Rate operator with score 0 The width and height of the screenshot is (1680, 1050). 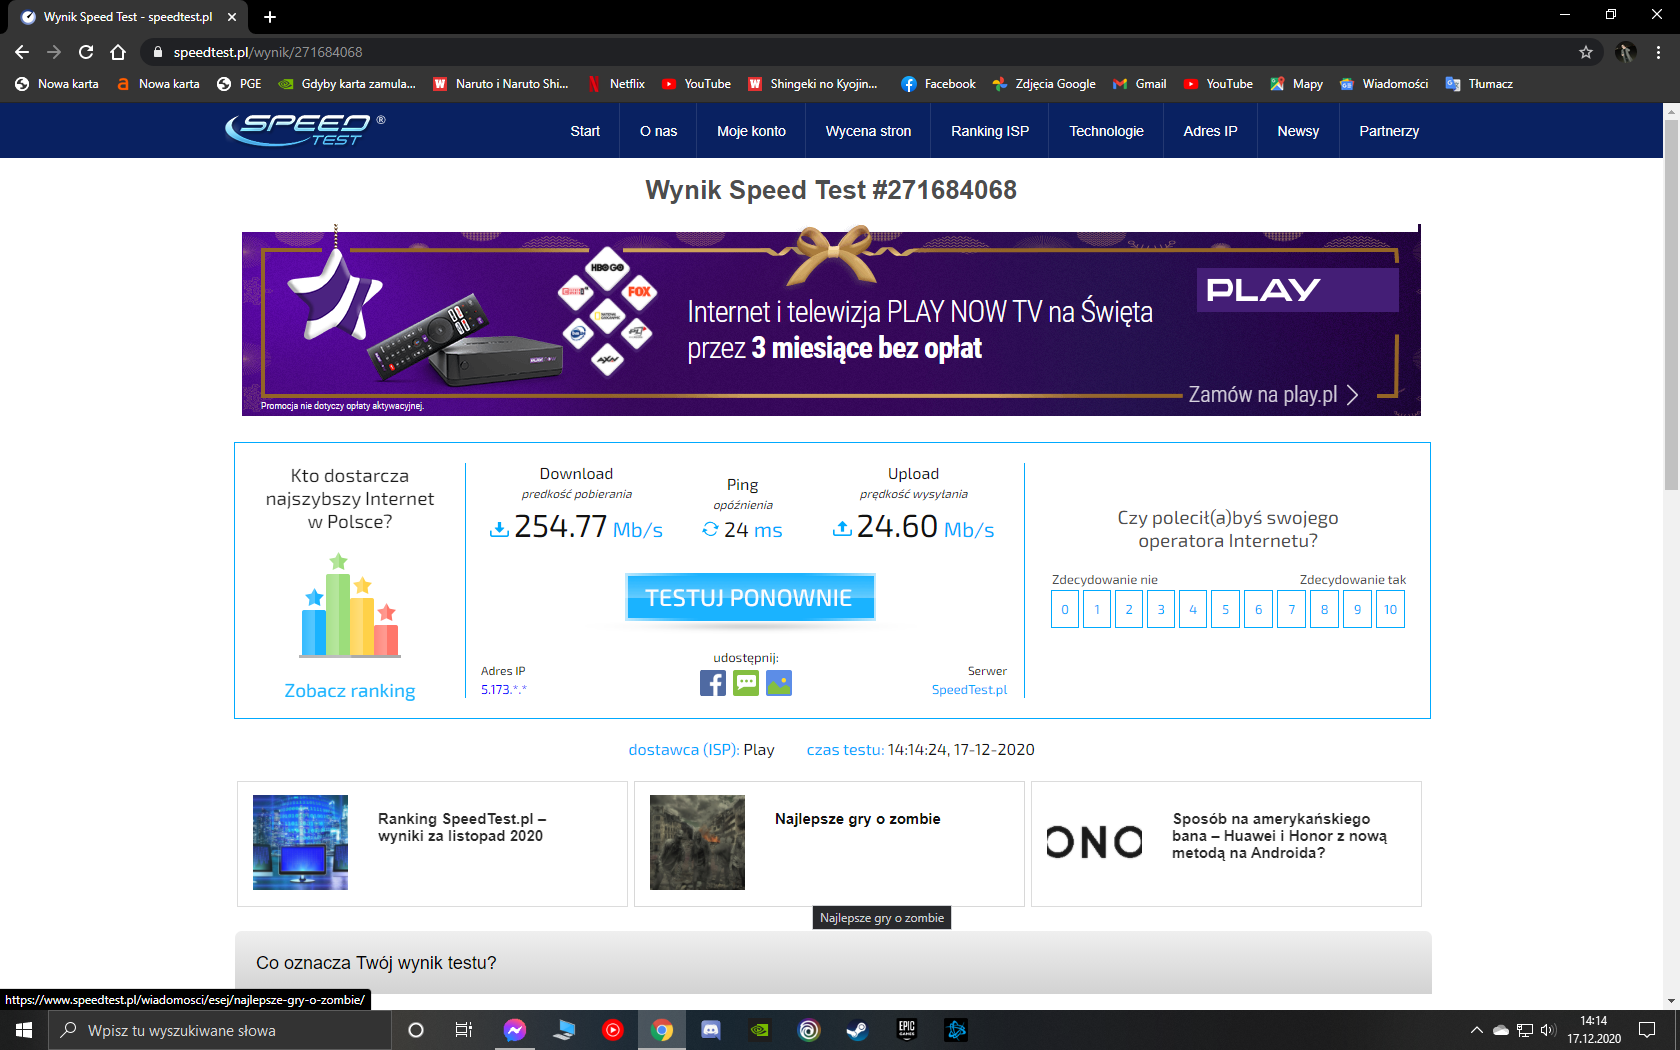(x=1065, y=609)
